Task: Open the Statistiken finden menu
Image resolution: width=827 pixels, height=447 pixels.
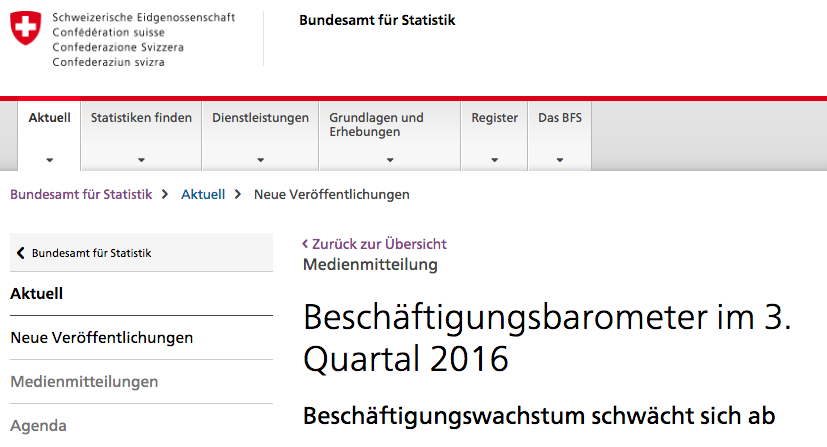Action: click(141, 118)
